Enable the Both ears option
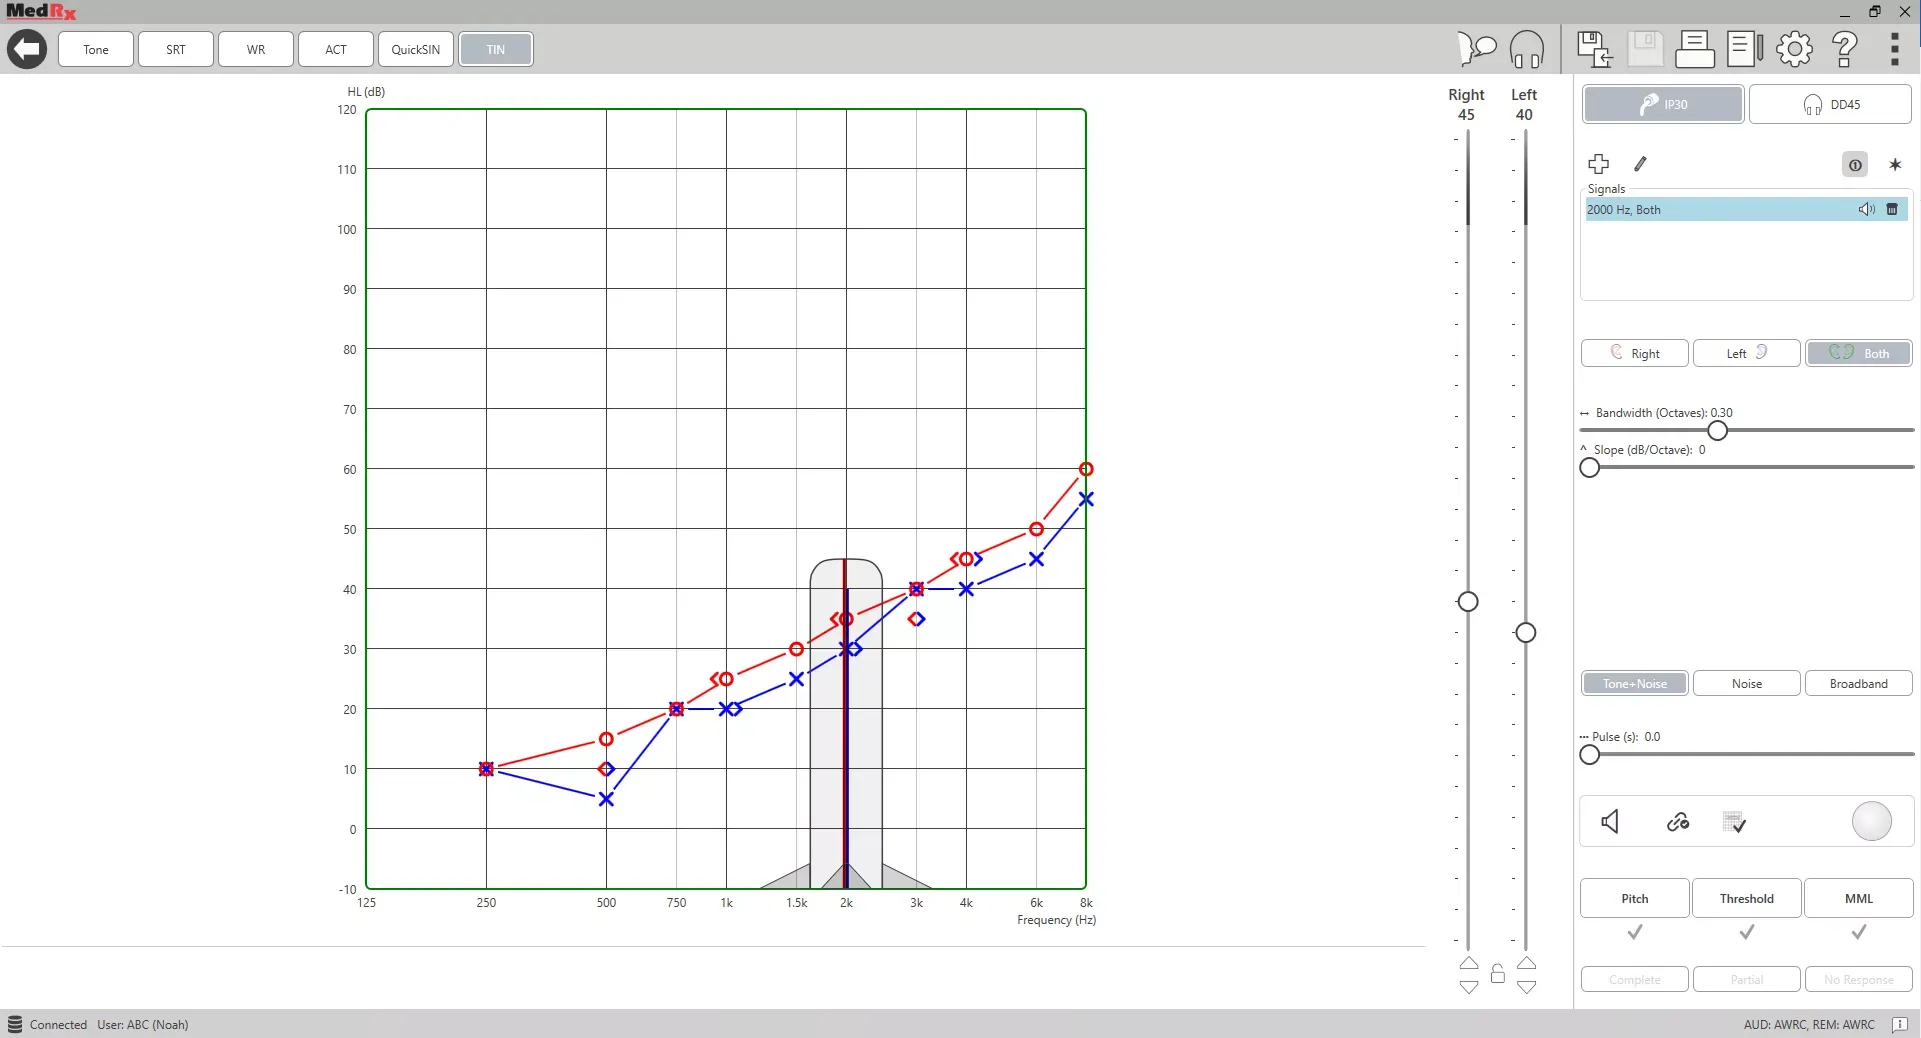 [1860, 353]
